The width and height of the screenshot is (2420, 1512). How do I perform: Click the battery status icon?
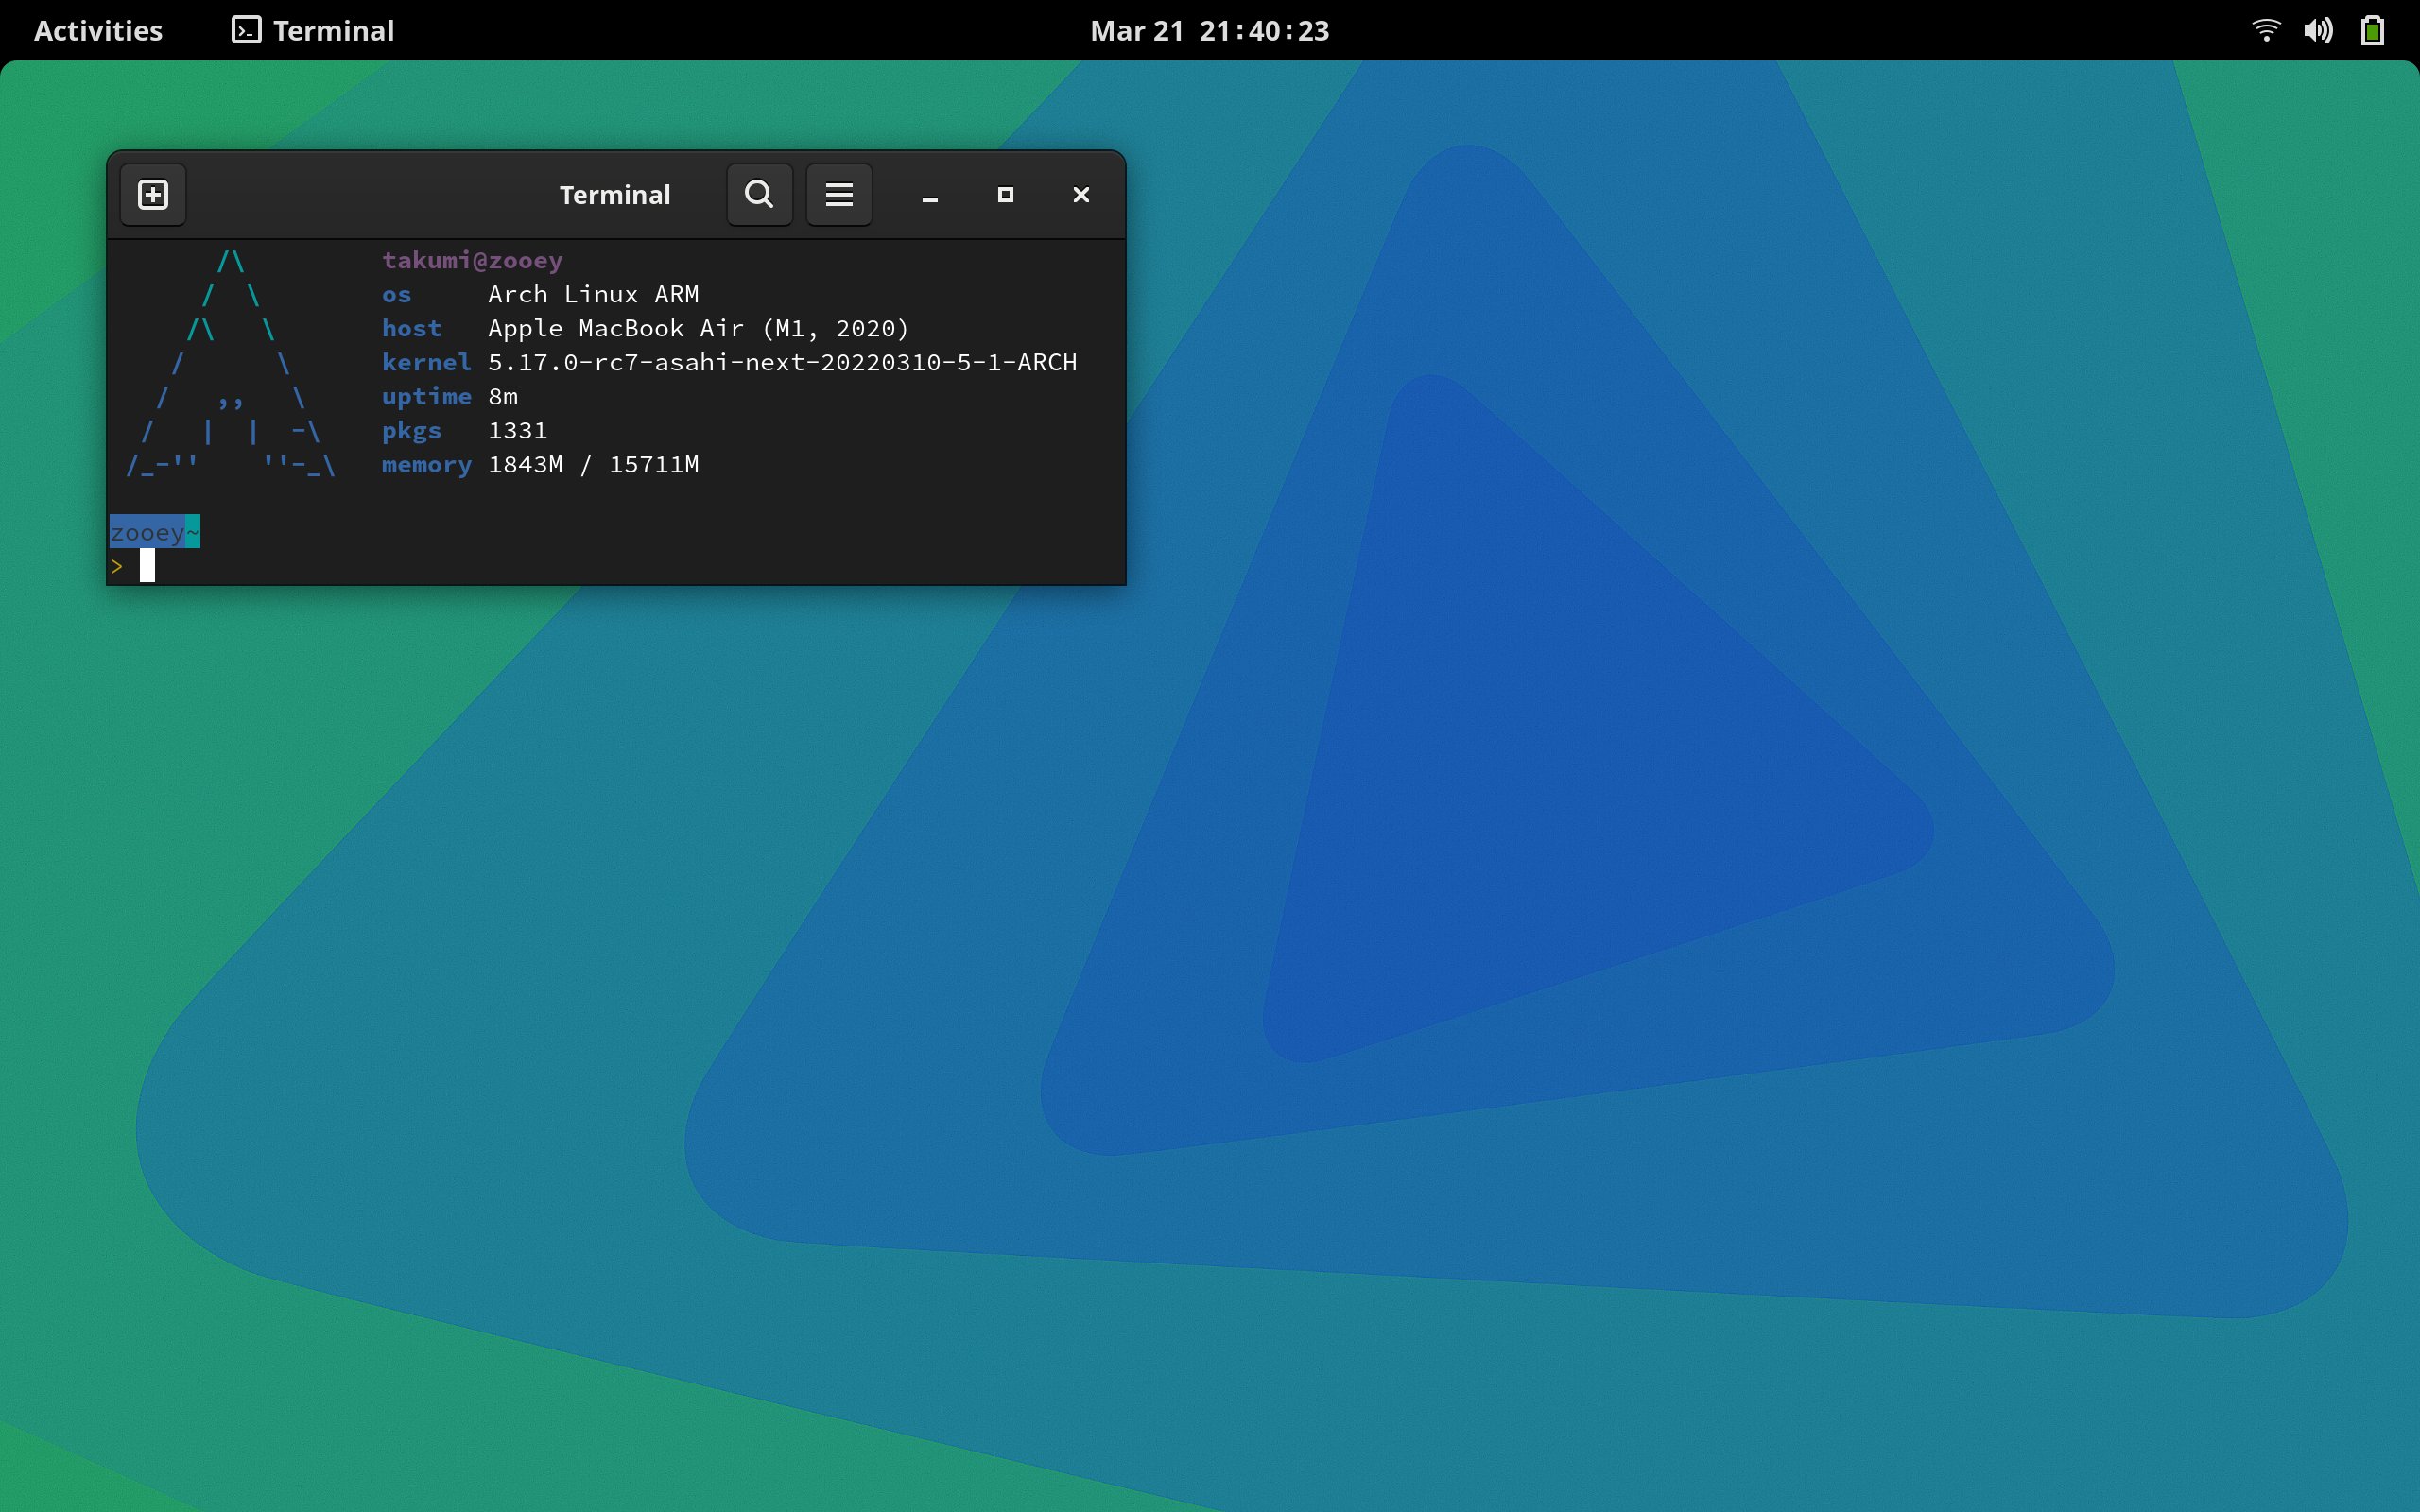point(2373,30)
